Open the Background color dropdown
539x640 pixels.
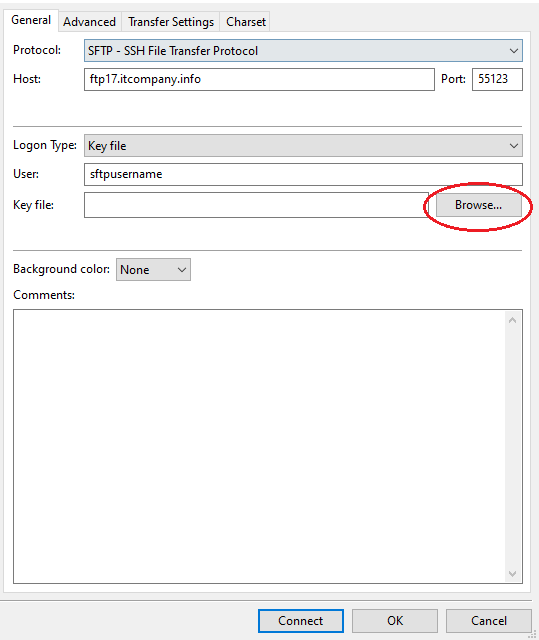click(153, 269)
